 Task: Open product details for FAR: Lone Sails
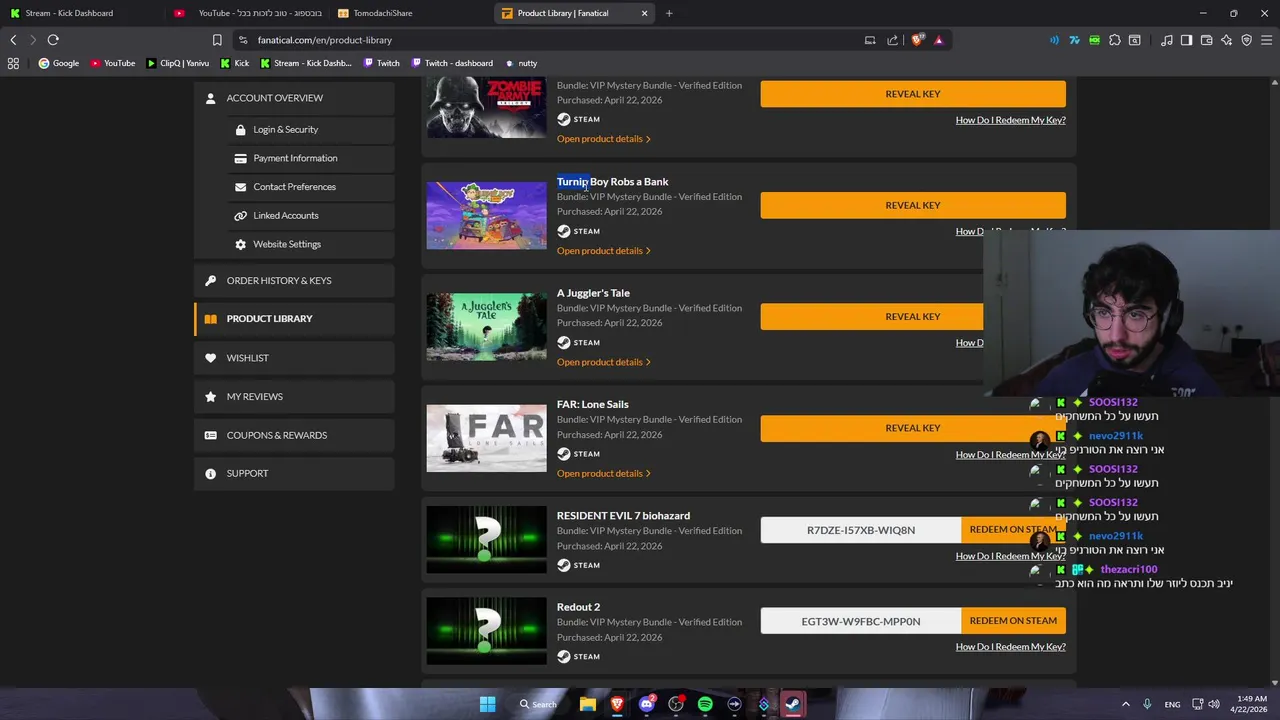click(x=604, y=473)
